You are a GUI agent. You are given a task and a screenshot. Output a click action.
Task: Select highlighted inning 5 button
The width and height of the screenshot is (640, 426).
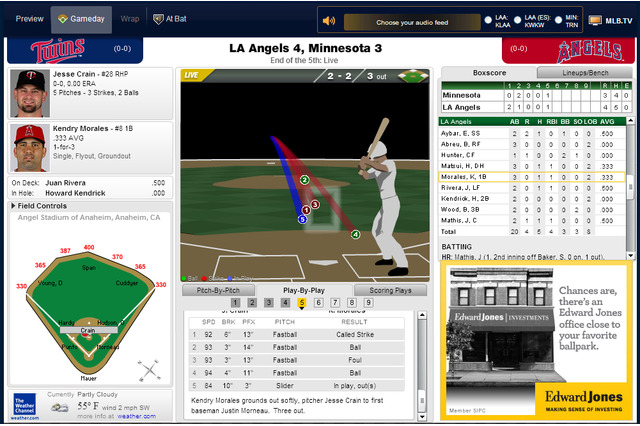(x=302, y=302)
